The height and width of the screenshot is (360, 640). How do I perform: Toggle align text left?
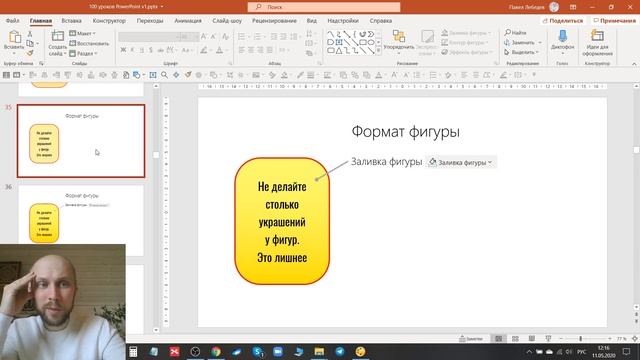242,50
